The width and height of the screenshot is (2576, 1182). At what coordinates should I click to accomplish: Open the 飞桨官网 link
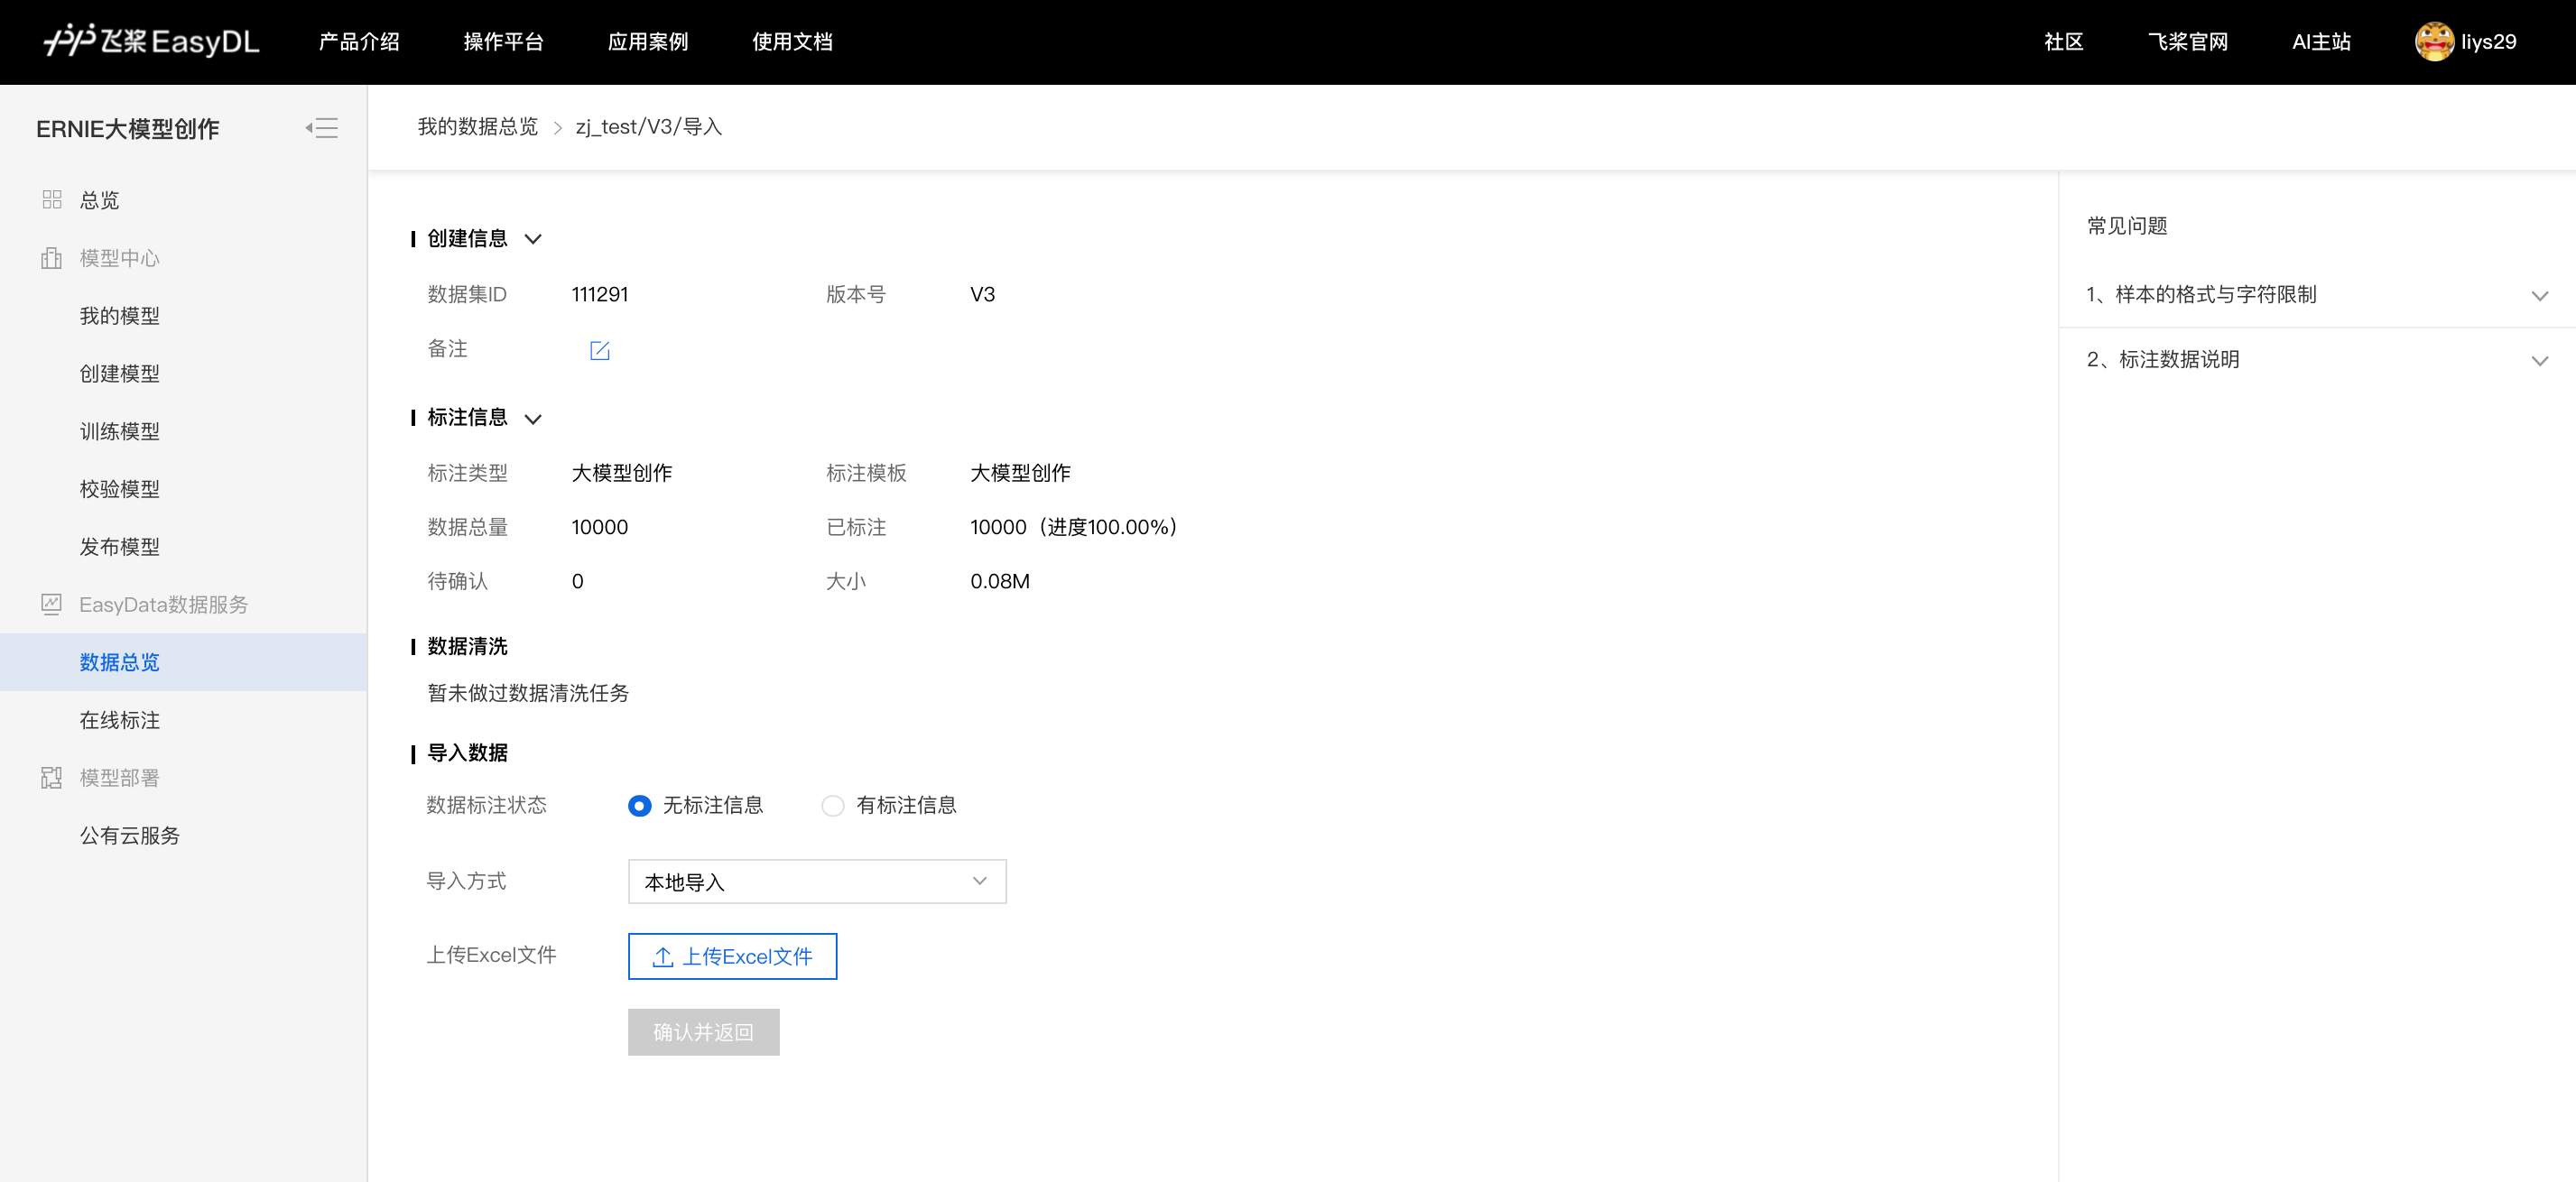2188,42
